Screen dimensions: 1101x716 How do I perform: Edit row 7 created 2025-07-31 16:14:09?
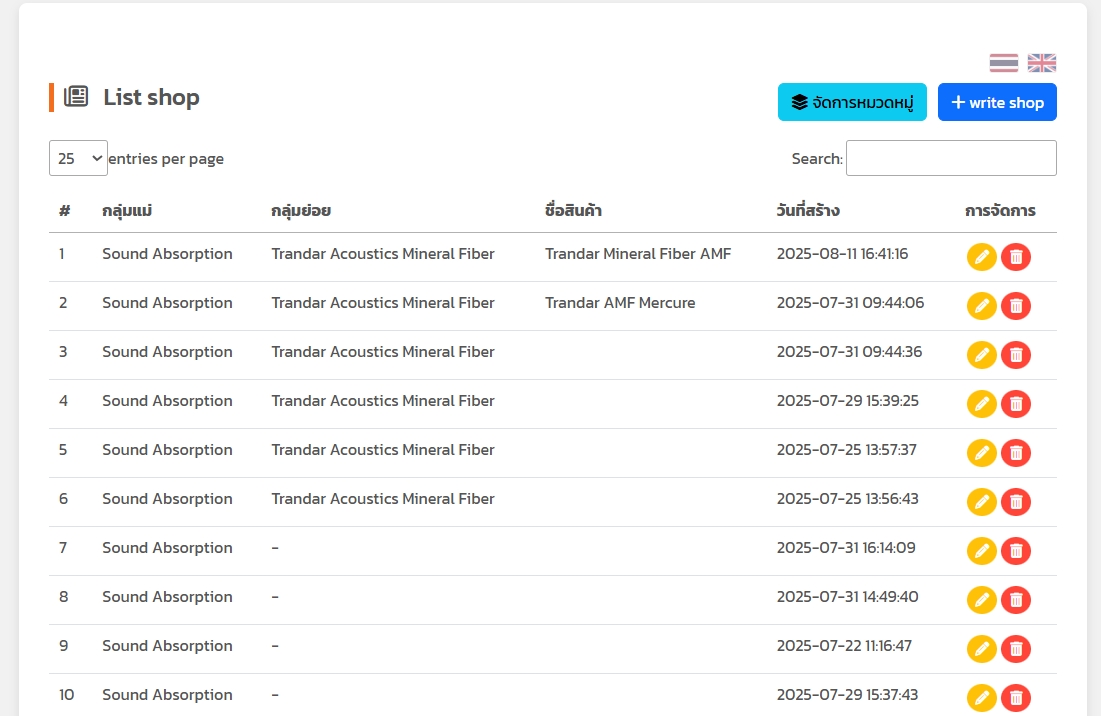pyautogui.click(x=982, y=551)
